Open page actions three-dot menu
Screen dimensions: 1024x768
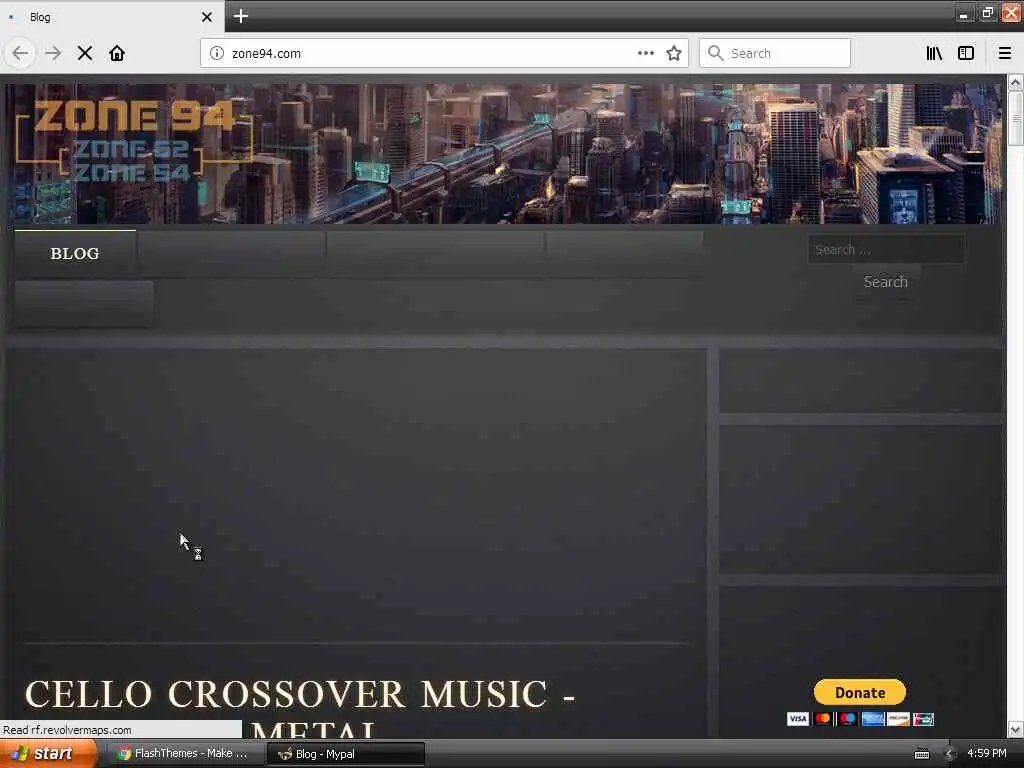646,53
